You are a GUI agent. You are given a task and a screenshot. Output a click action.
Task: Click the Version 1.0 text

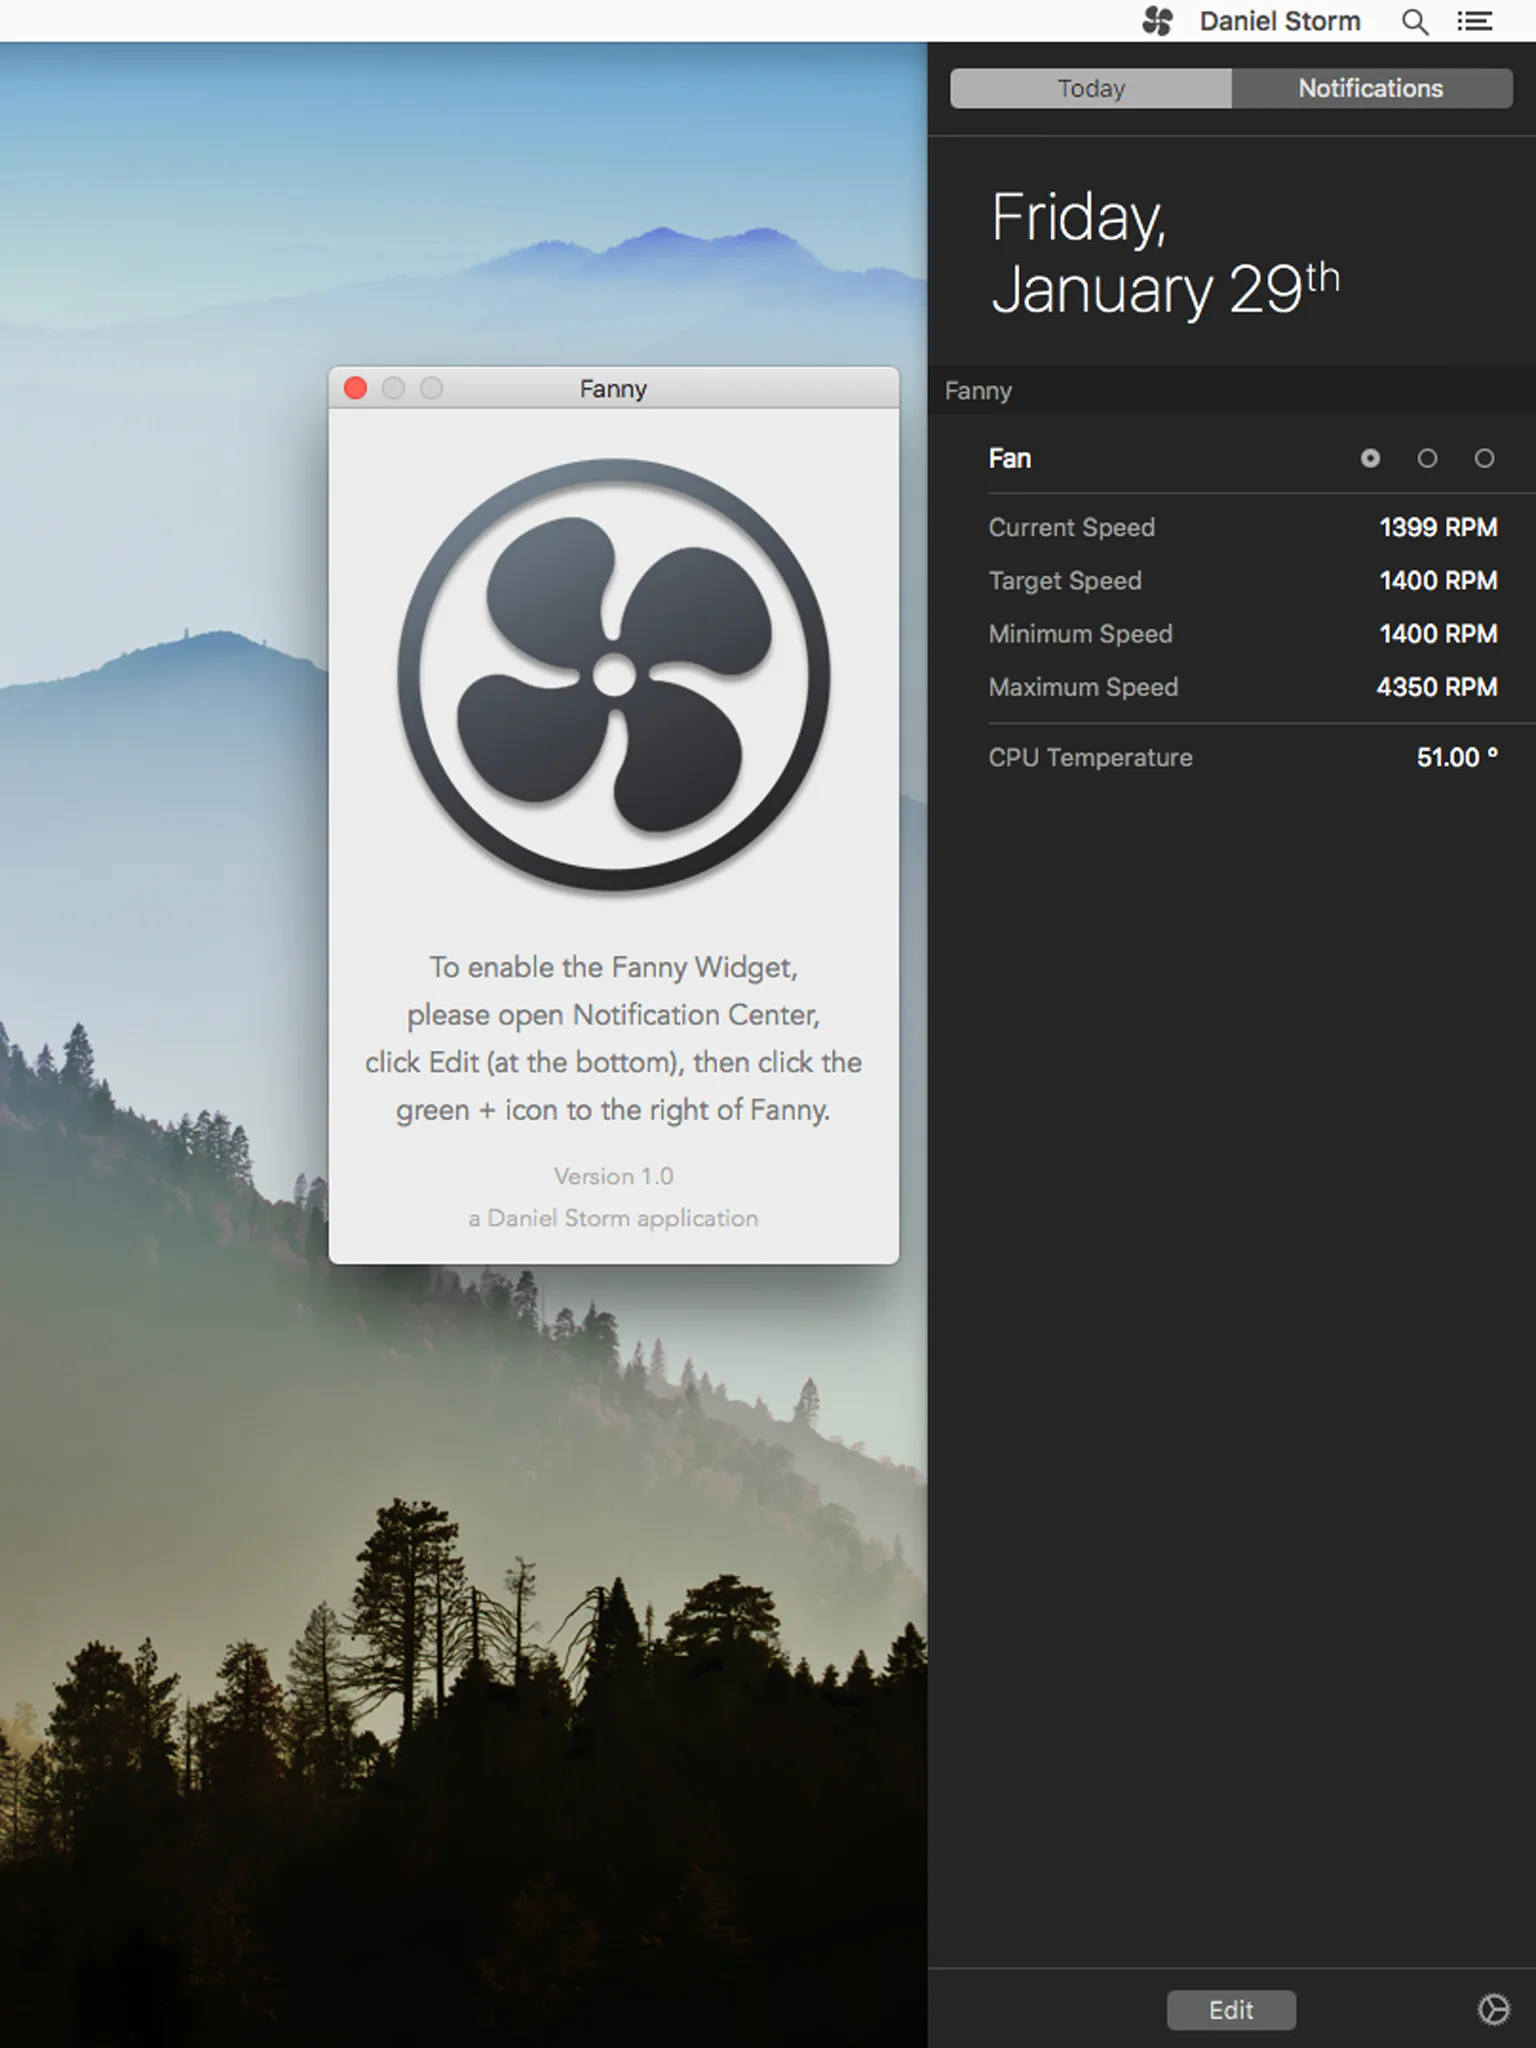pyautogui.click(x=614, y=1176)
